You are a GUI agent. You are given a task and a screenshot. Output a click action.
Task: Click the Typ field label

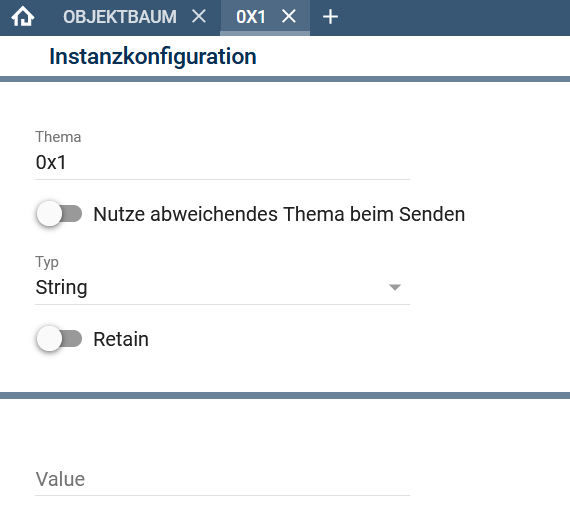[47, 262]
